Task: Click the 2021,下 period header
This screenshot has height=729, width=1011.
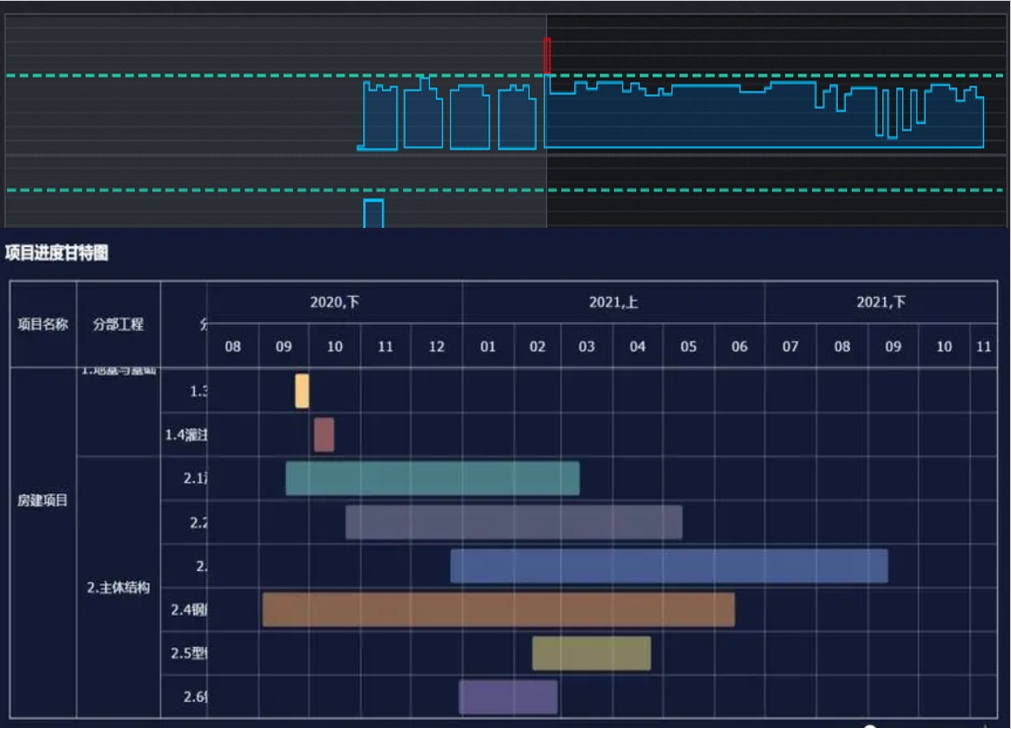Action: click(x=881, y=302)
